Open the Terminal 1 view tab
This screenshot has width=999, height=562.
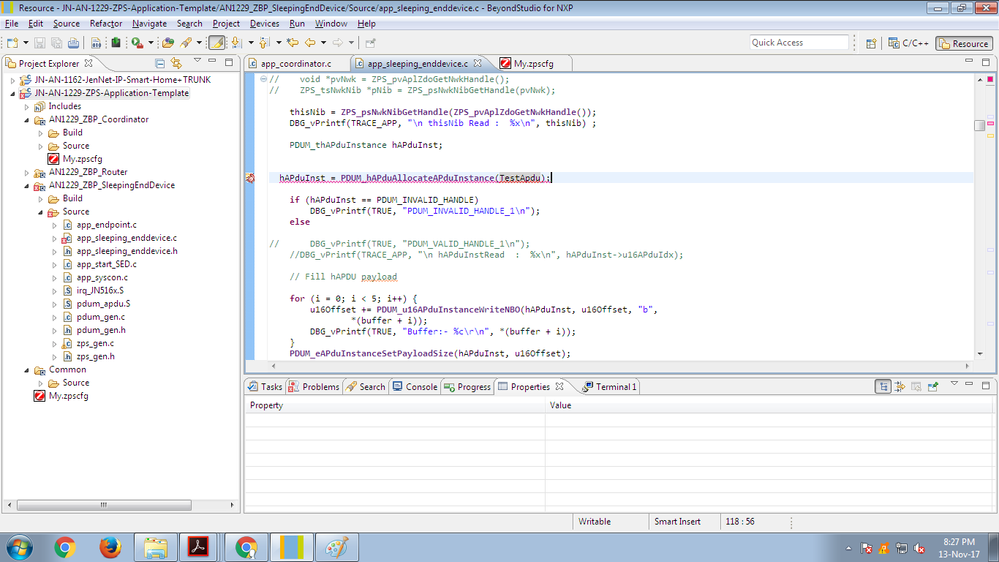tap(610, 387)
